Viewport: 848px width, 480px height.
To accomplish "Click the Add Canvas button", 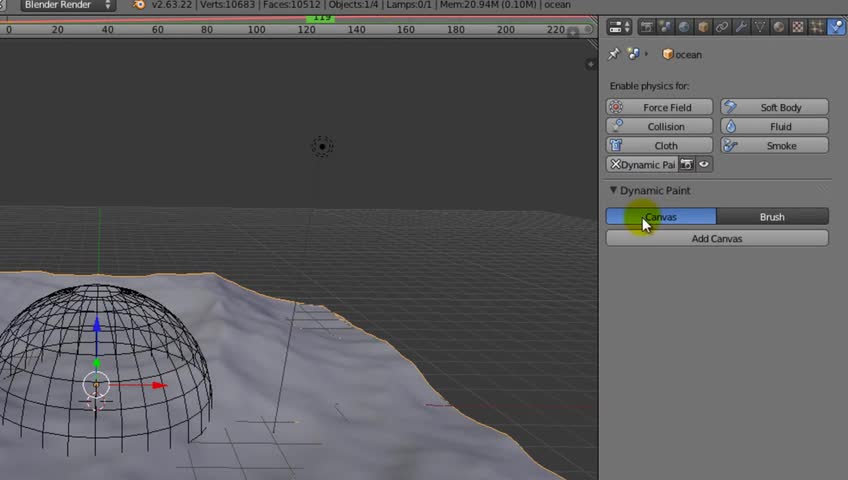I will (717, 238).
